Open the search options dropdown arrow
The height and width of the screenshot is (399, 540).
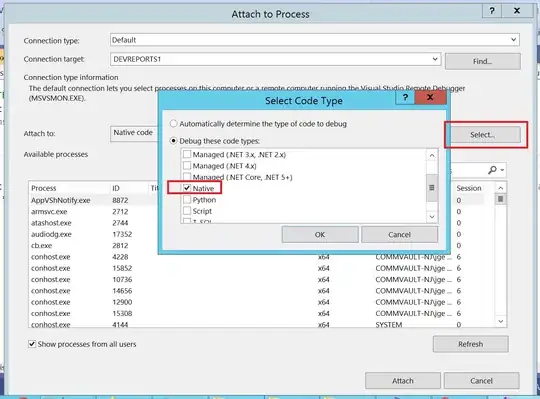[502, 170]
